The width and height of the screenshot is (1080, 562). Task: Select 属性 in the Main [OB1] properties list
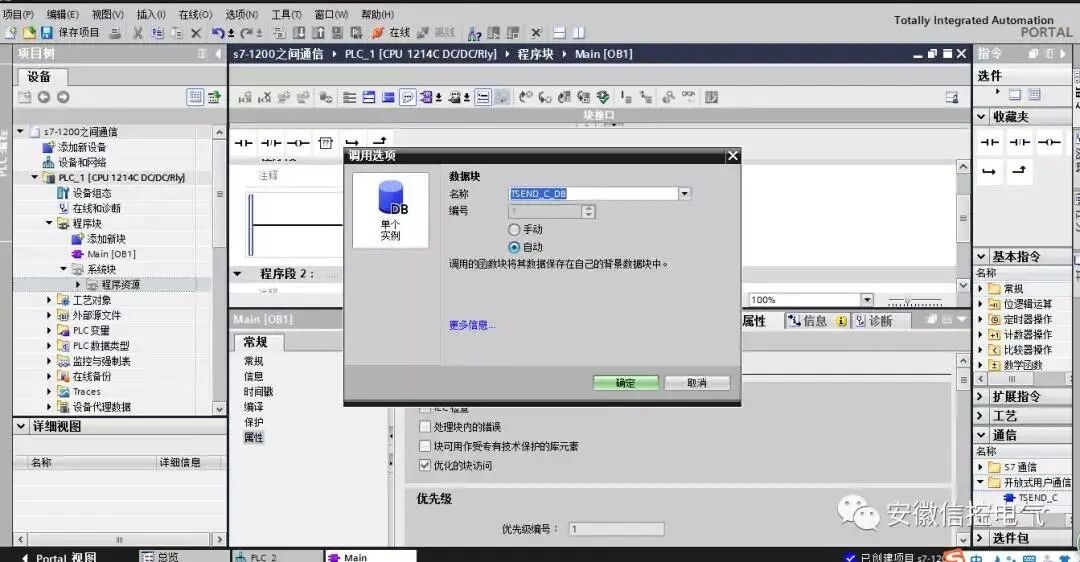pyautogui.click(x=253, y=437)
